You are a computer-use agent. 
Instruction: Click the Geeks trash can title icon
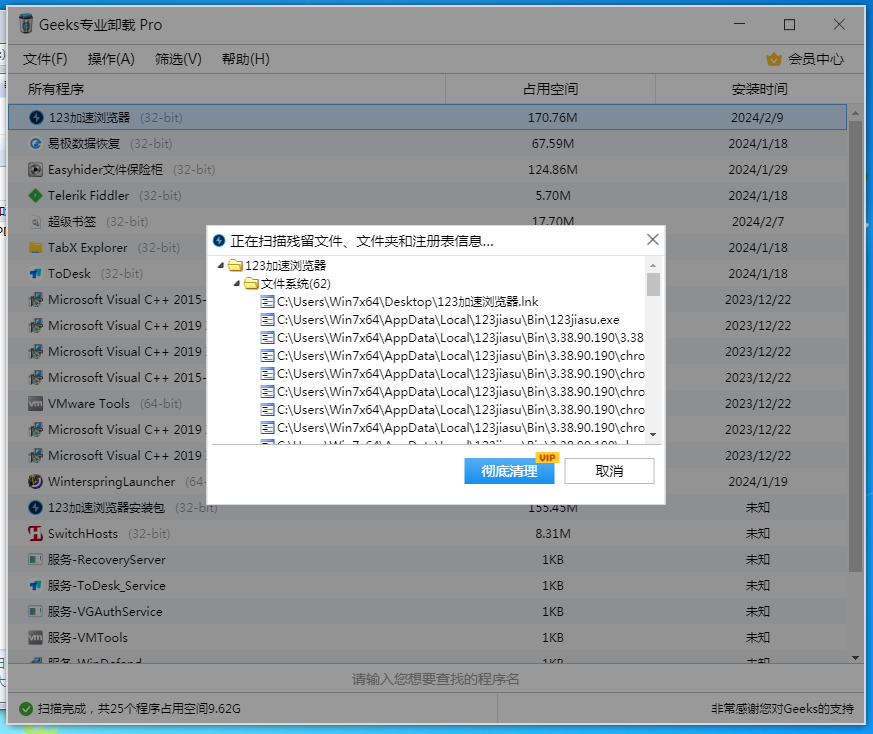coord(26,24)
